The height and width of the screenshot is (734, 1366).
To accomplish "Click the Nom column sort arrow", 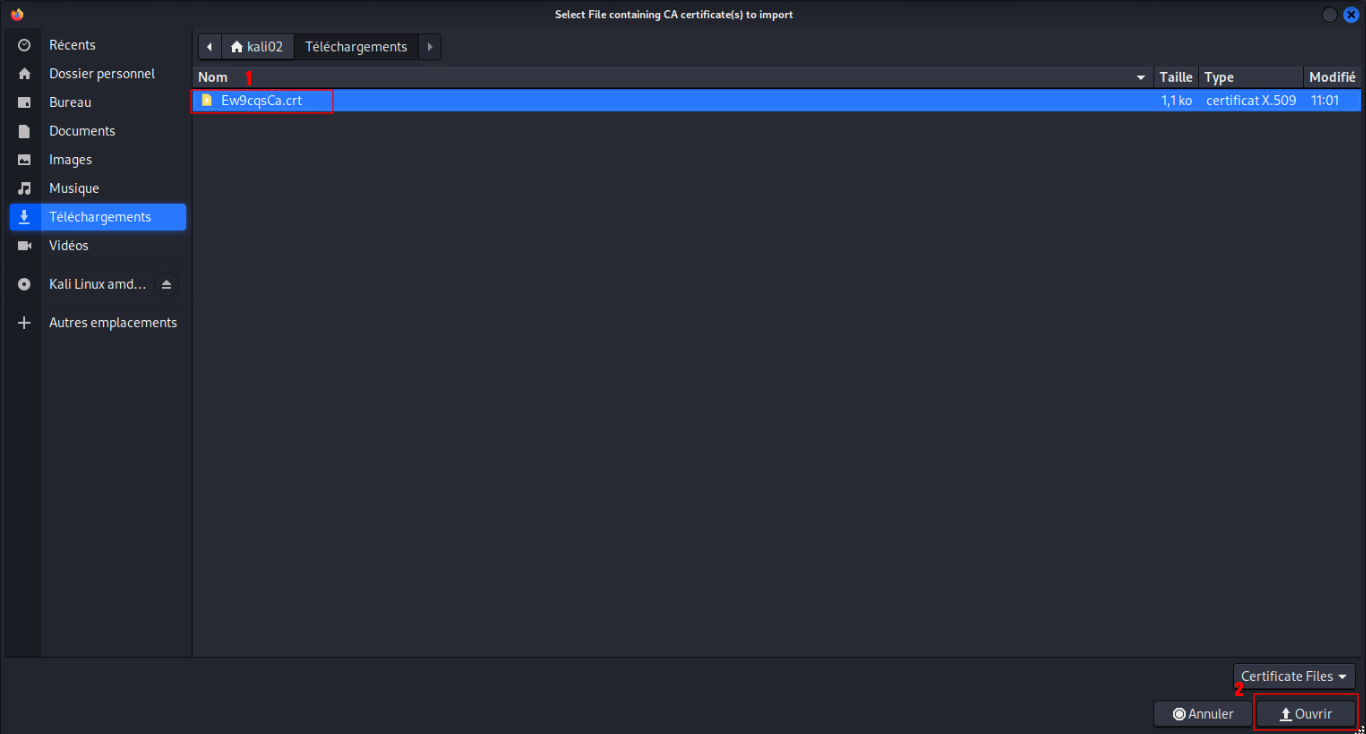I will [1140, 77].
